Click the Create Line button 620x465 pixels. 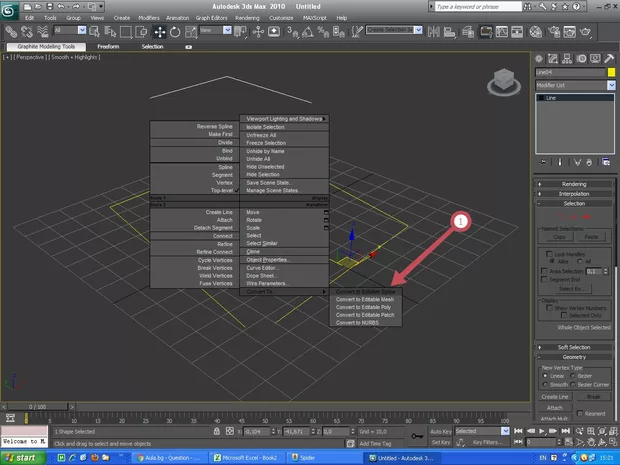pos(554,397)
